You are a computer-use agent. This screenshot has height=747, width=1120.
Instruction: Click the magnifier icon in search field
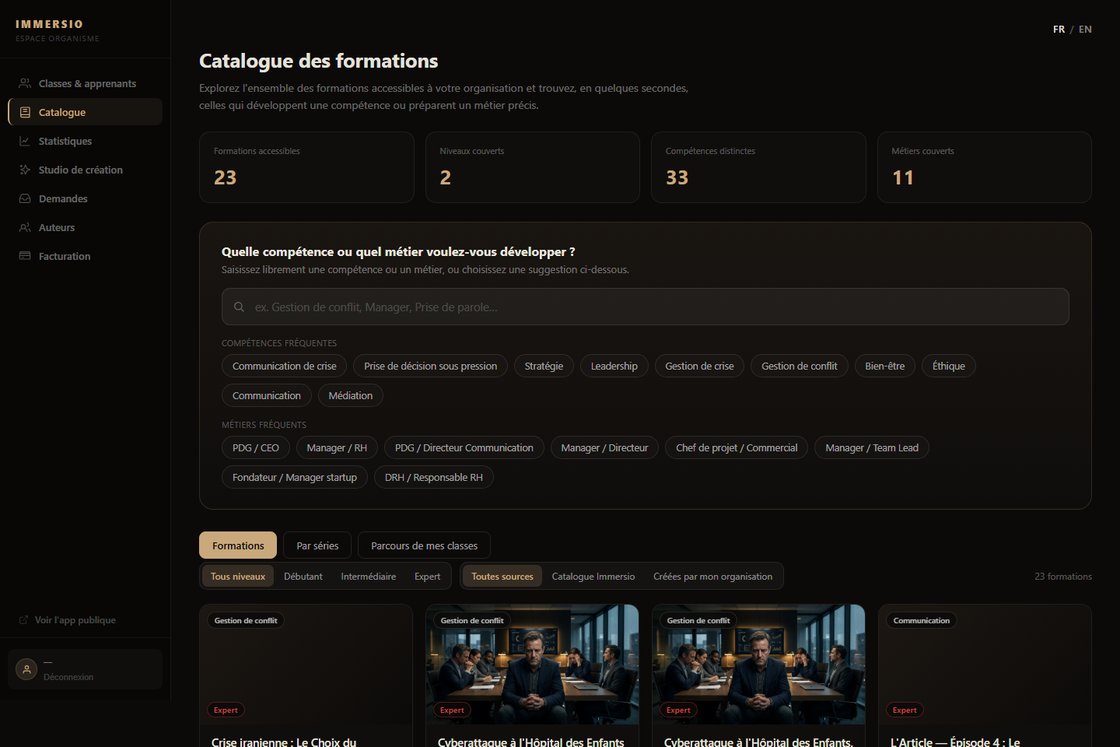pyautogui.click(x=239, y=307)
